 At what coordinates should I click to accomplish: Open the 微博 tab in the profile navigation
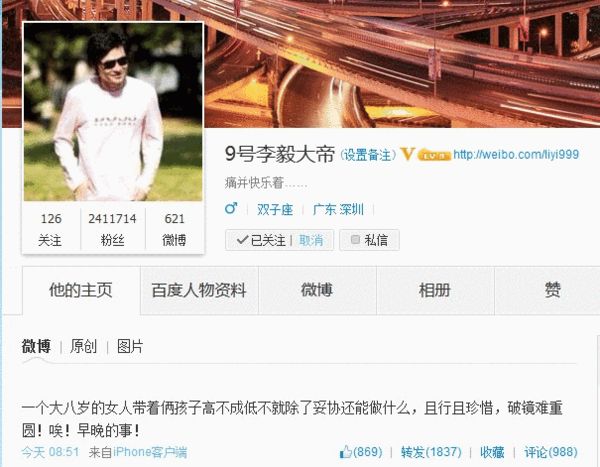[317, 291]
